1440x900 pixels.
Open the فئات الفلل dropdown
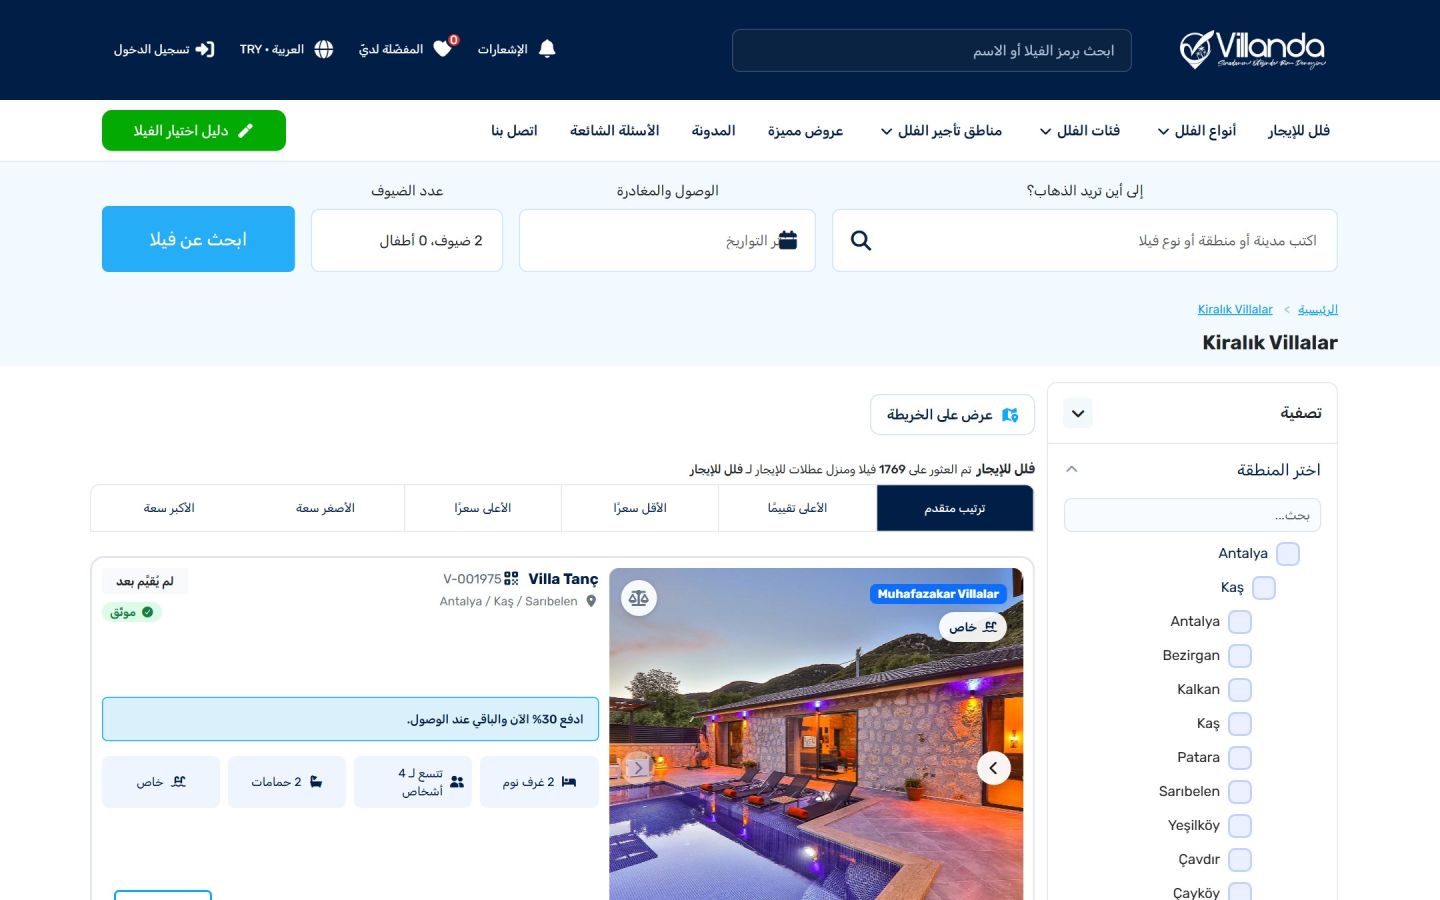coord(1080,131)
